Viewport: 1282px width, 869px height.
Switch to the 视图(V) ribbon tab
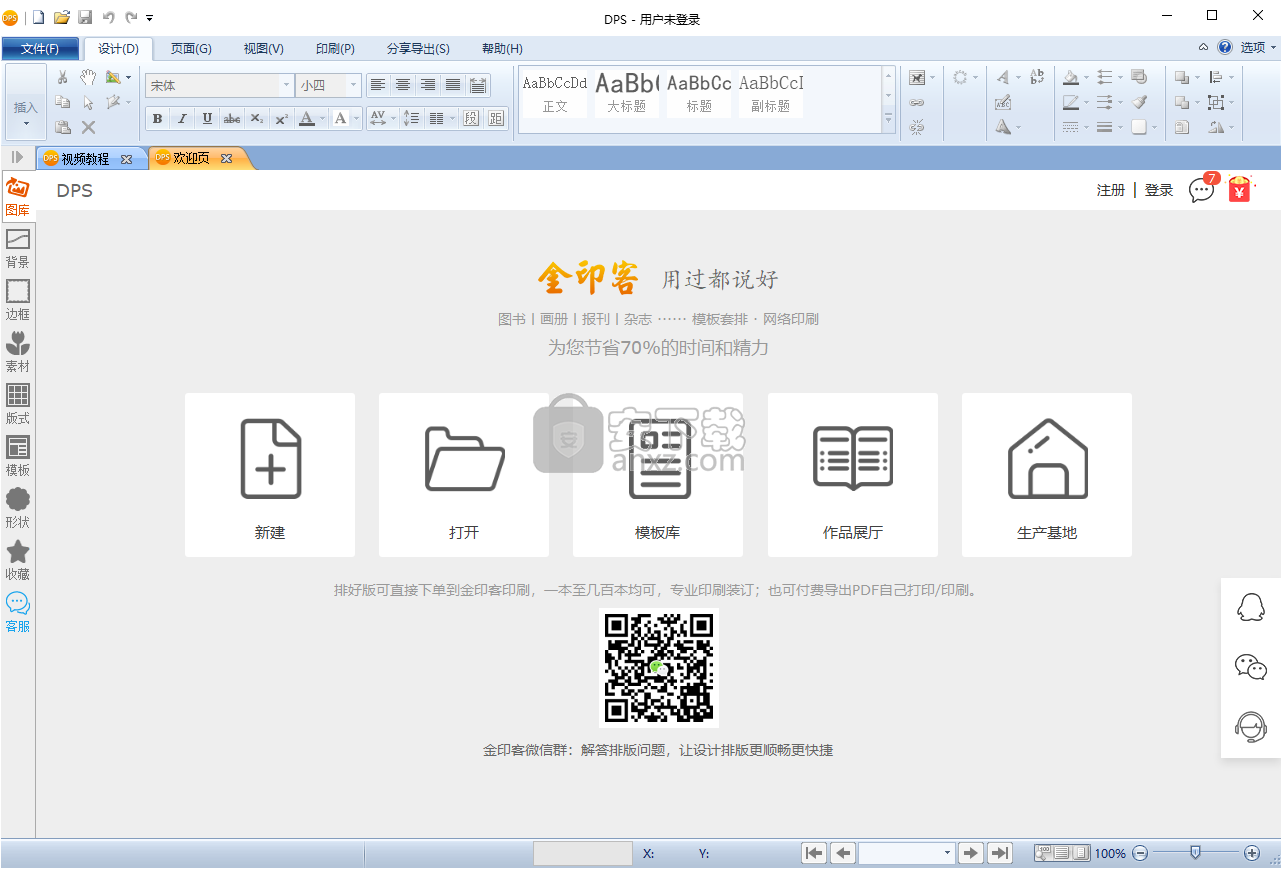pyautogui.click(x=264, y=49)
